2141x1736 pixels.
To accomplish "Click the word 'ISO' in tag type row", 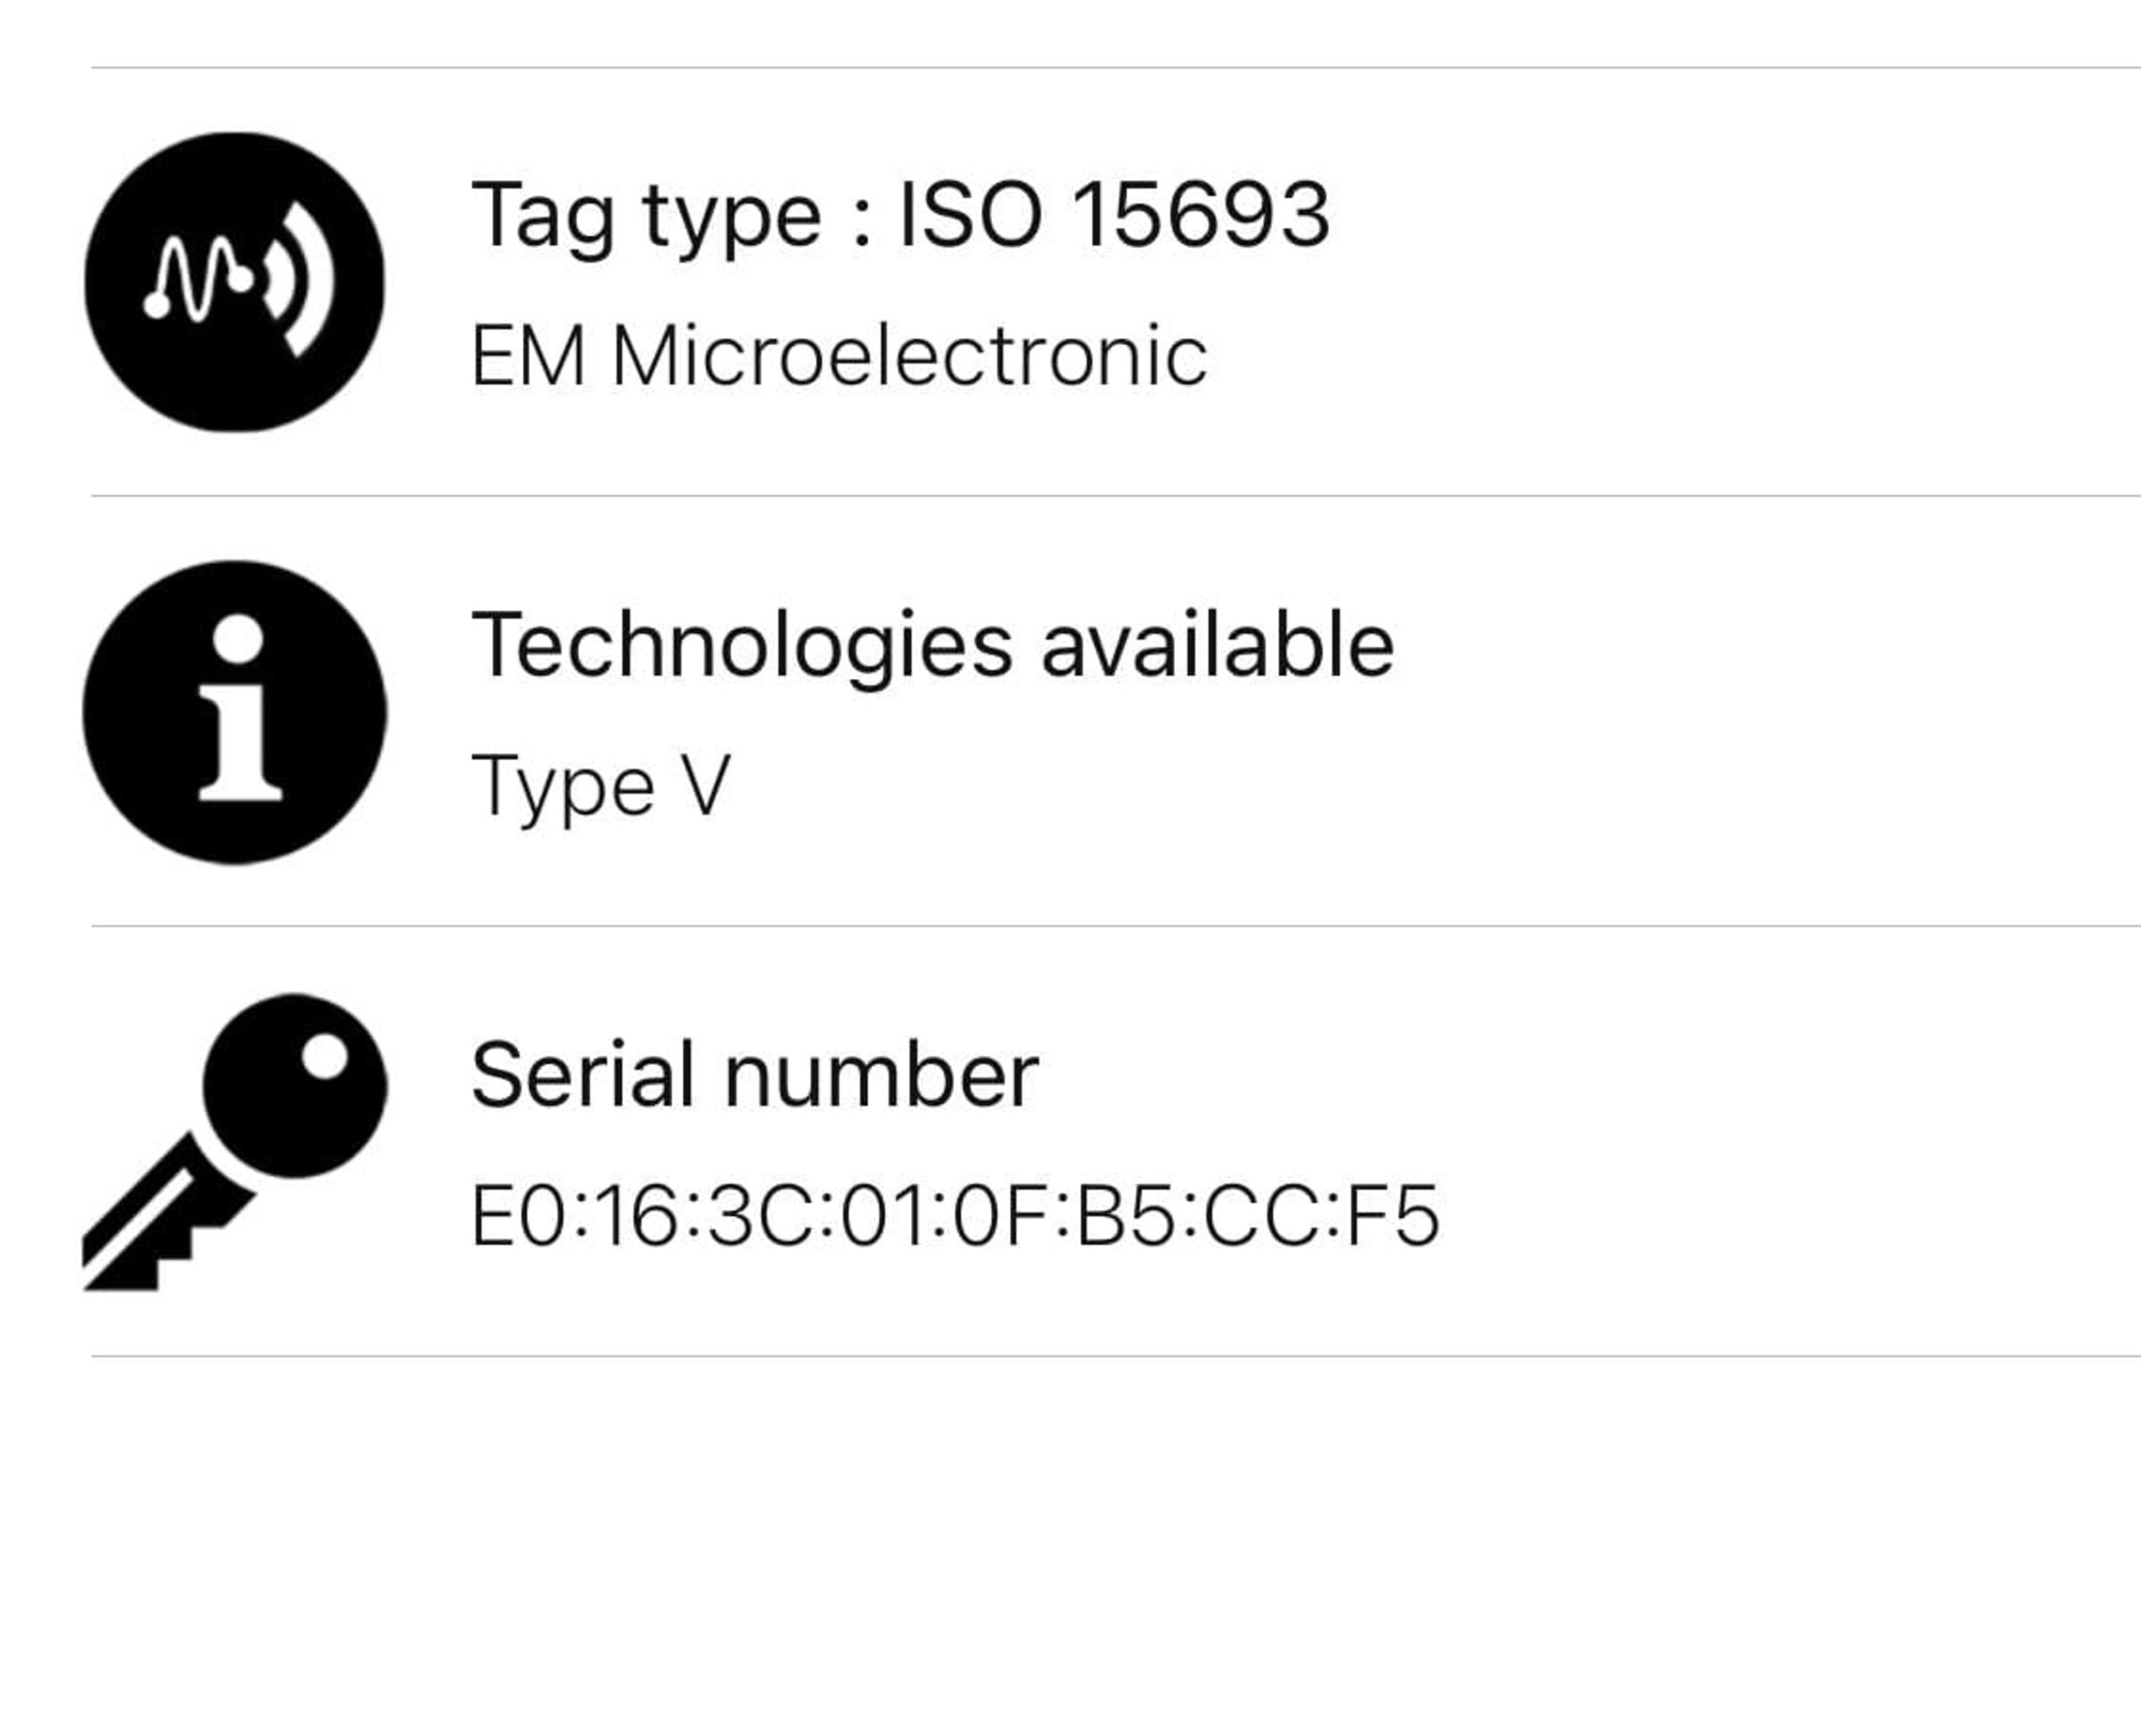I will (970, 214).
